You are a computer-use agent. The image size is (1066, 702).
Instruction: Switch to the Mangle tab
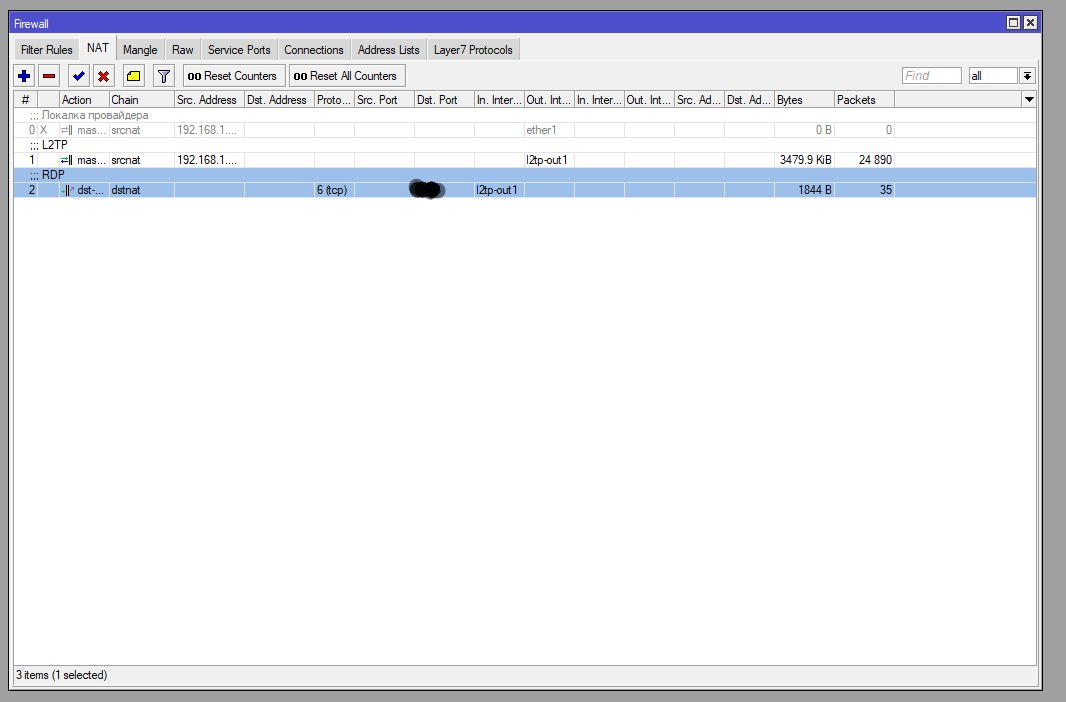pyautogui.click(x=140, y=50)
